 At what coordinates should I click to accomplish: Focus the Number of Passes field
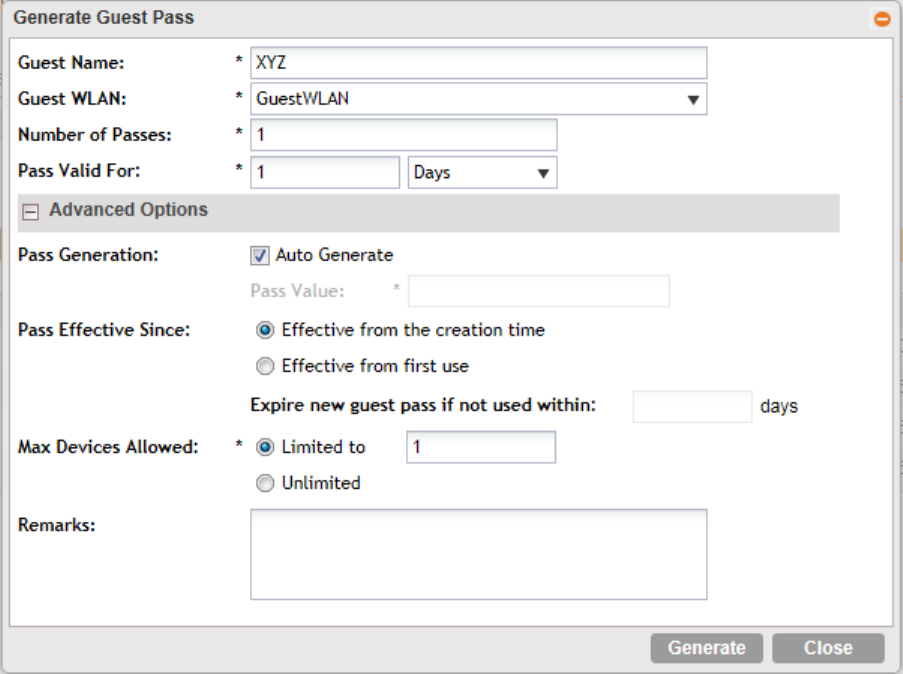[x=403, y=135]
